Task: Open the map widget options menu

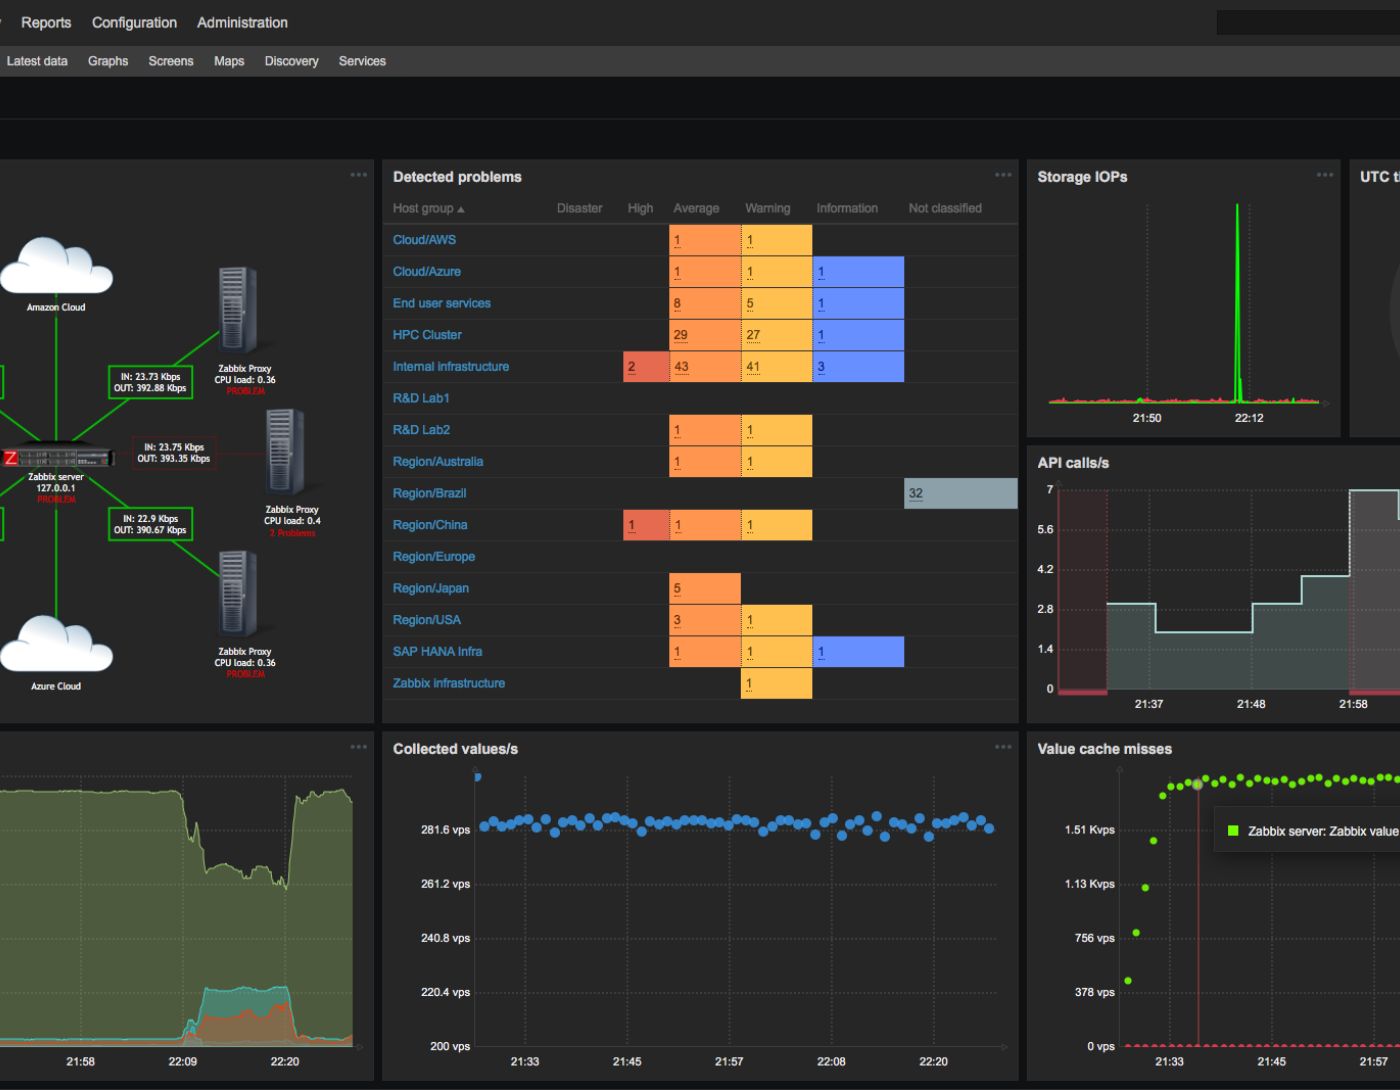Action: 359,175
